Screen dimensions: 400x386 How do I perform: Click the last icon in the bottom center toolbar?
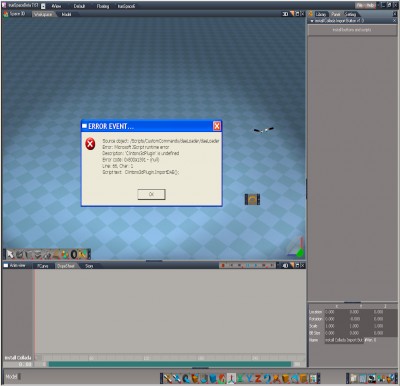[313, 378]
